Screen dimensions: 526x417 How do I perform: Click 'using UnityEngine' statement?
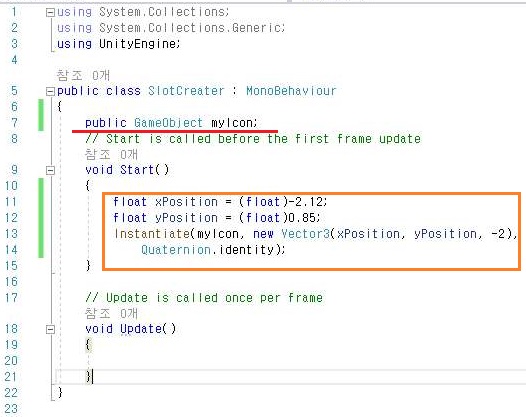[119, 44]
